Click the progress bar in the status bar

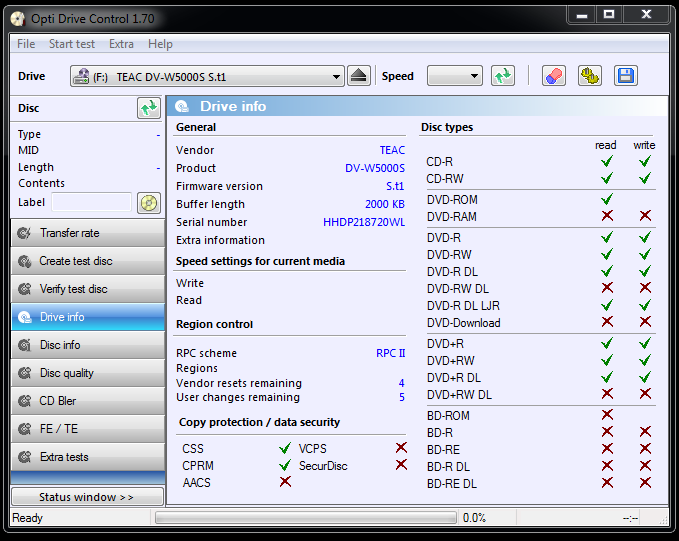pyautogui.click(x=306, y=518)
